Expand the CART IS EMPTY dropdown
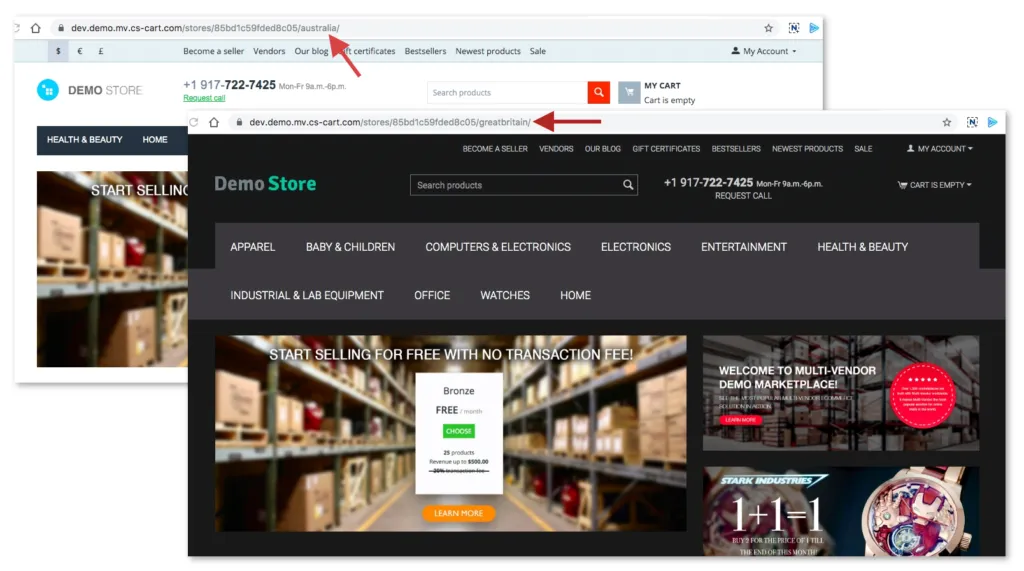The image size is (1024, 571). pos(934,185)
